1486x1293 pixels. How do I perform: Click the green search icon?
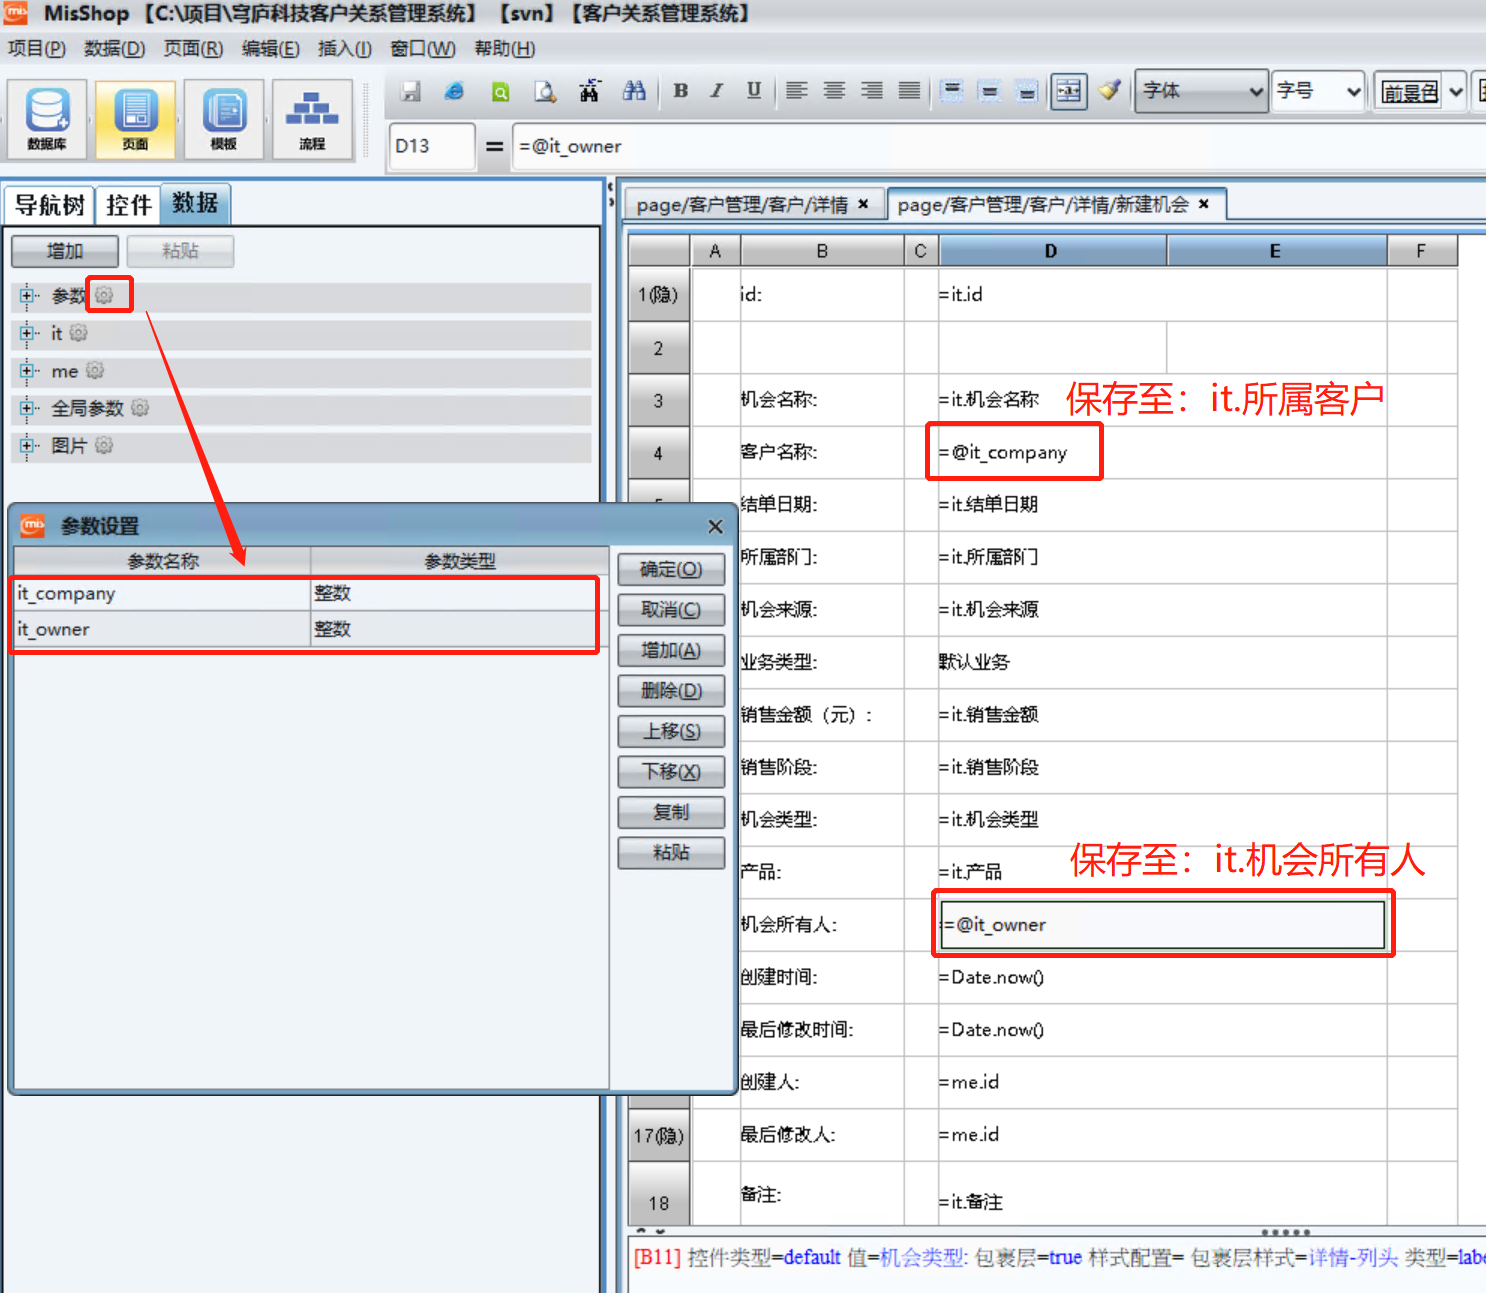pos(500,92)
